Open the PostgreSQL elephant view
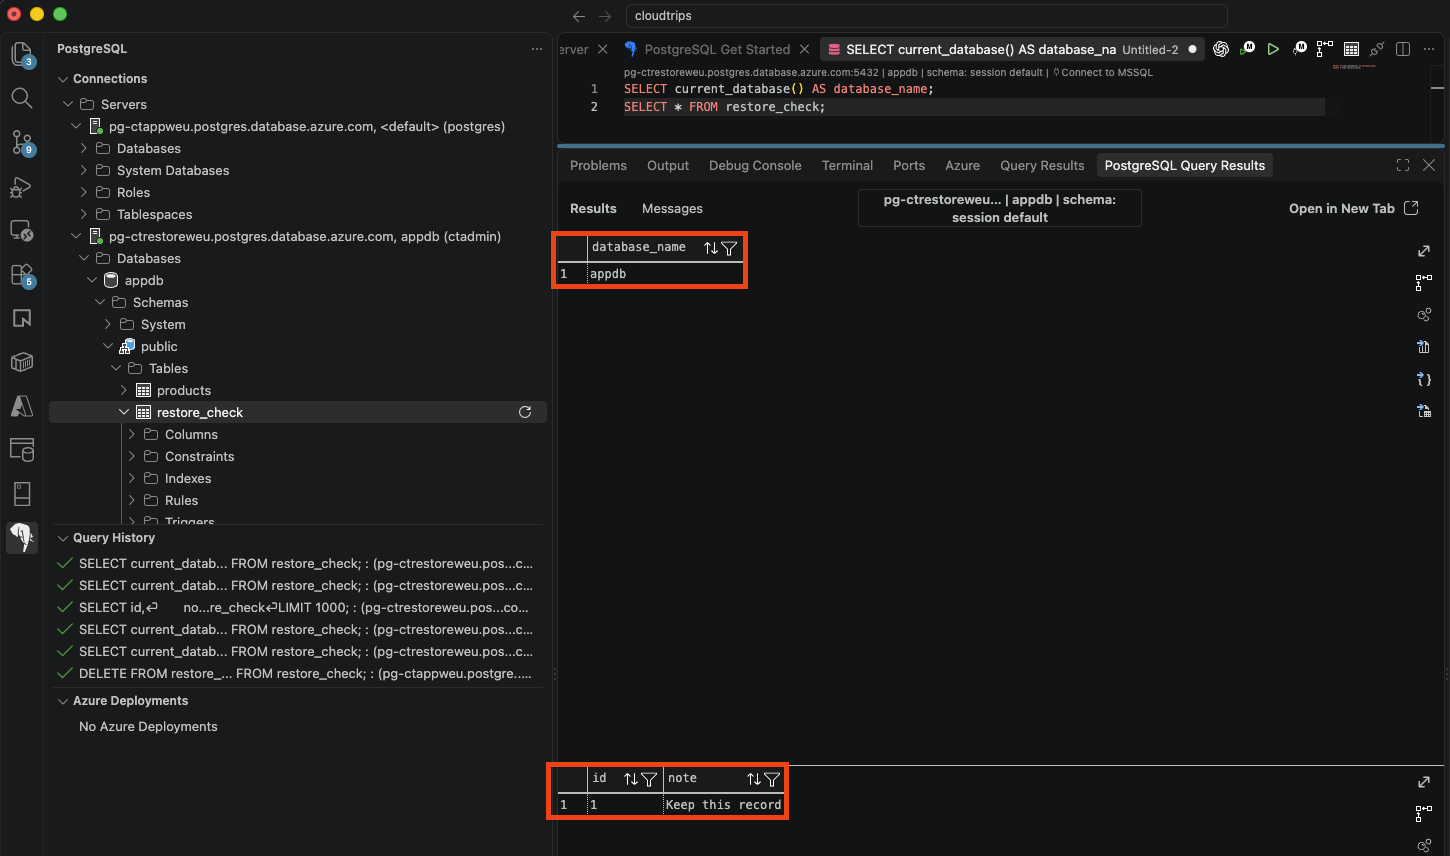Image resolution: width=1450 pixels, height=856 pixels. coord(22,538)
